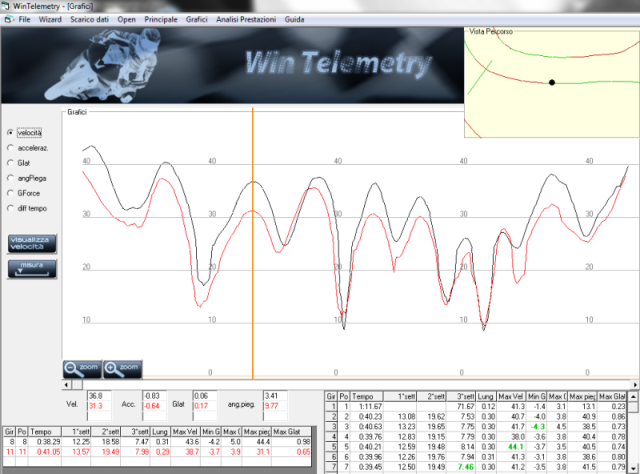Select the Glat radio button
This screenshot has width=640, height=474.
11,163
